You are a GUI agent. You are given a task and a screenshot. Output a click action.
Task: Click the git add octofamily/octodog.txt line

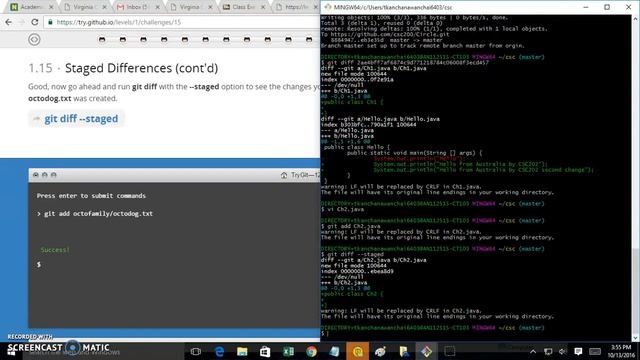95,213
